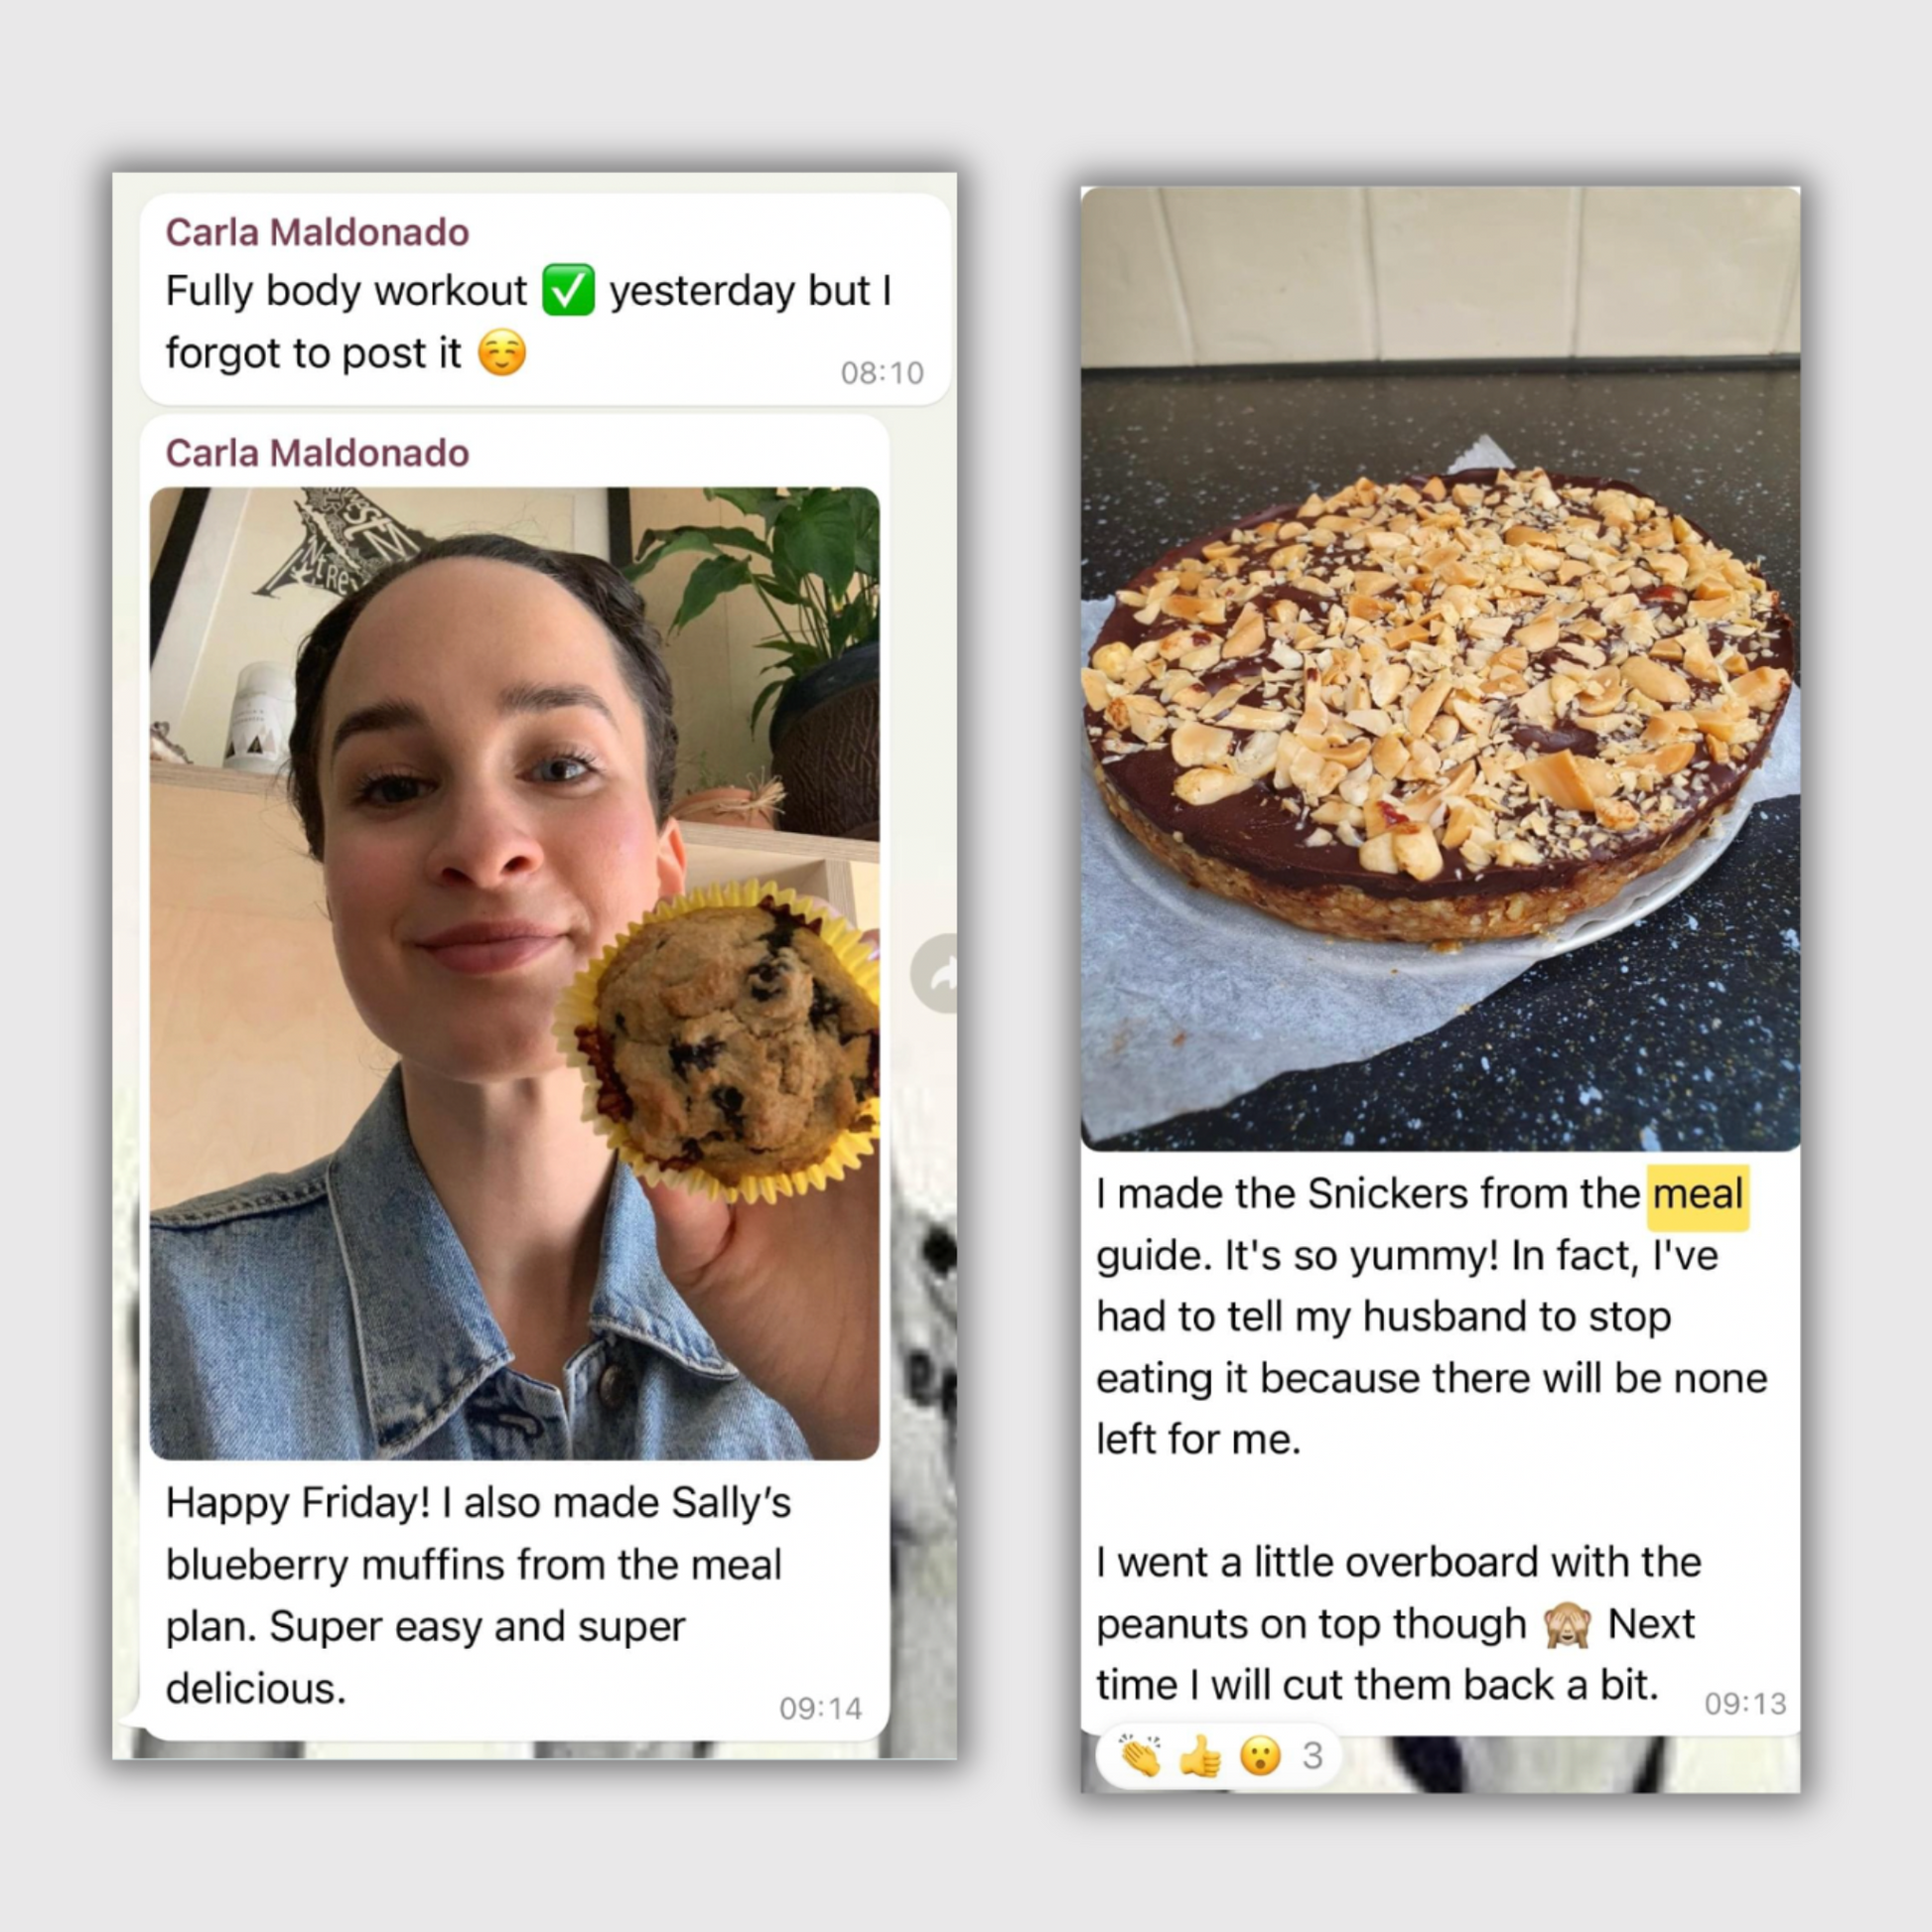Click the green checkmark emoji in message

(568, 291)
